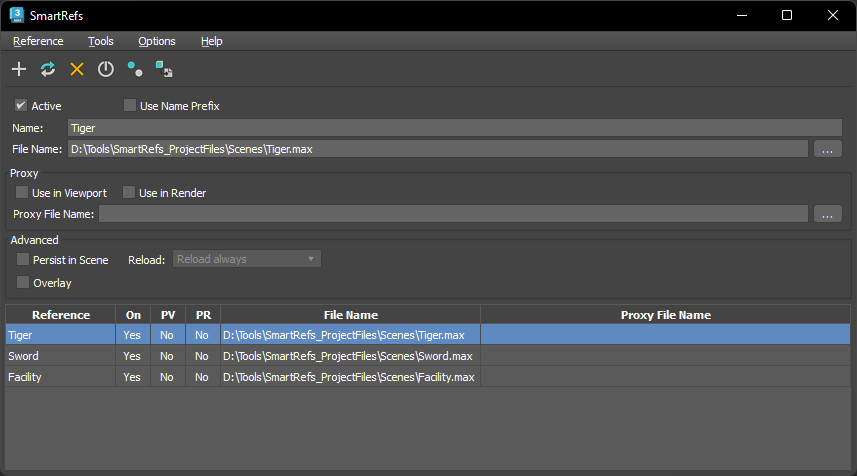This screenshot has height=476, width=857.
Task: Click the empty Proxy File Name field
Action: [453, 214]
